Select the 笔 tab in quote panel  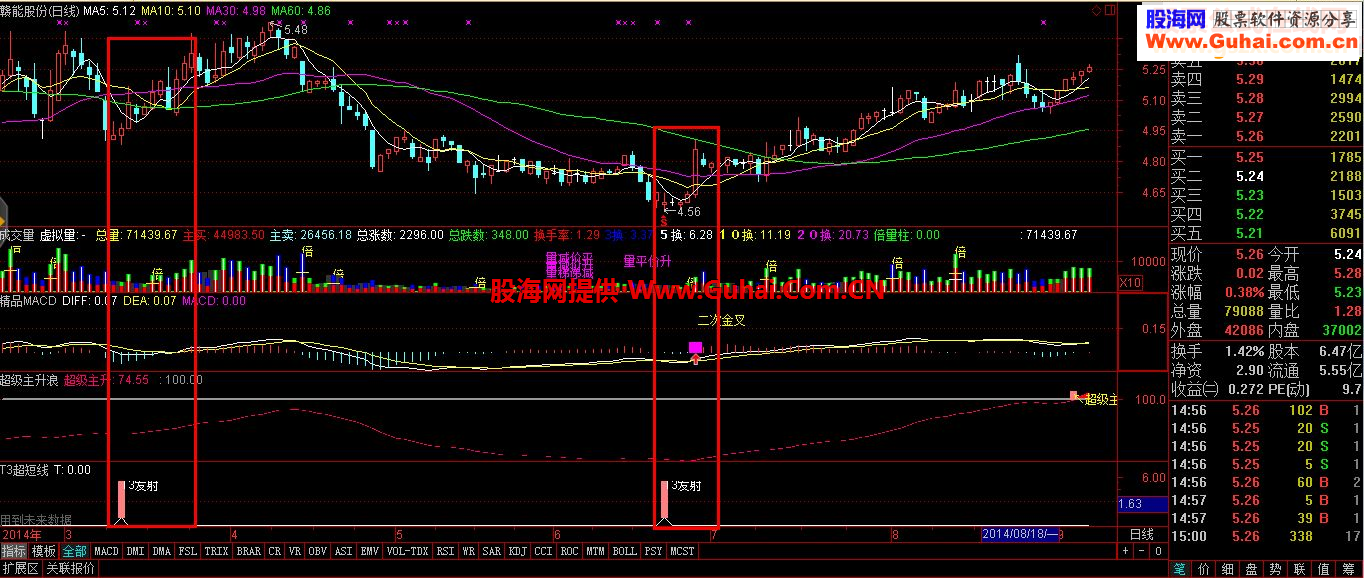click(x=1180, y=569)
